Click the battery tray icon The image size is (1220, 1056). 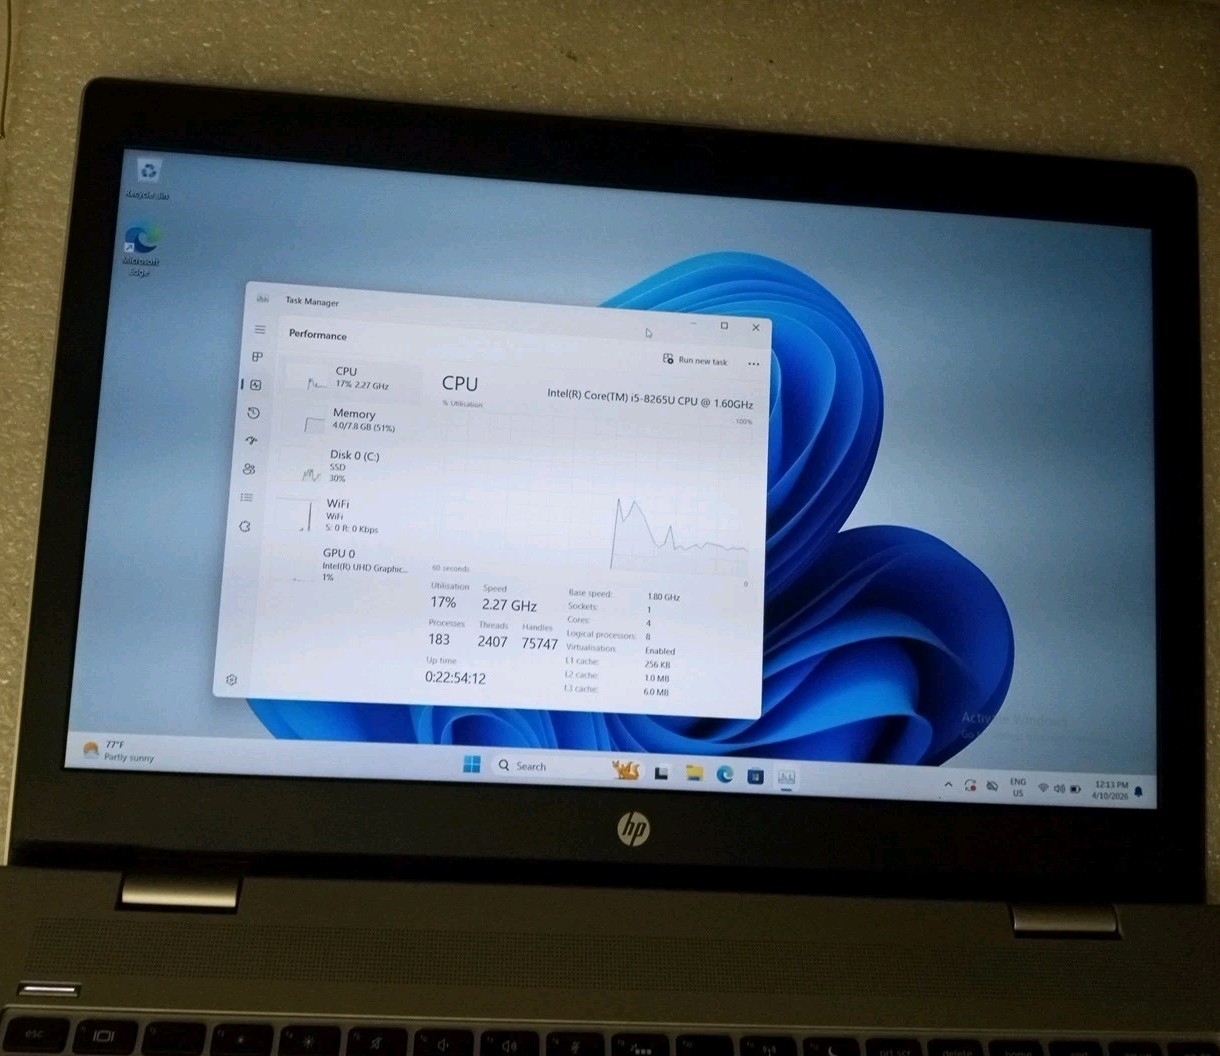(x=1075, y=789)
